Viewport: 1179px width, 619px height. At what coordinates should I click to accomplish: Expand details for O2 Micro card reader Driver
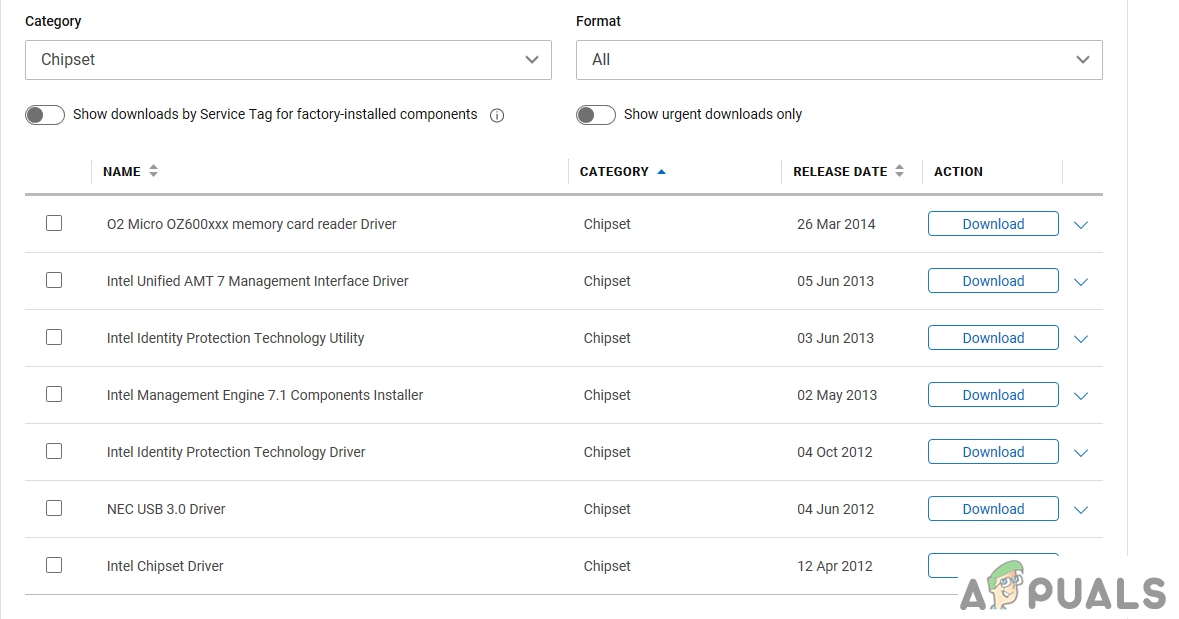1080,225
